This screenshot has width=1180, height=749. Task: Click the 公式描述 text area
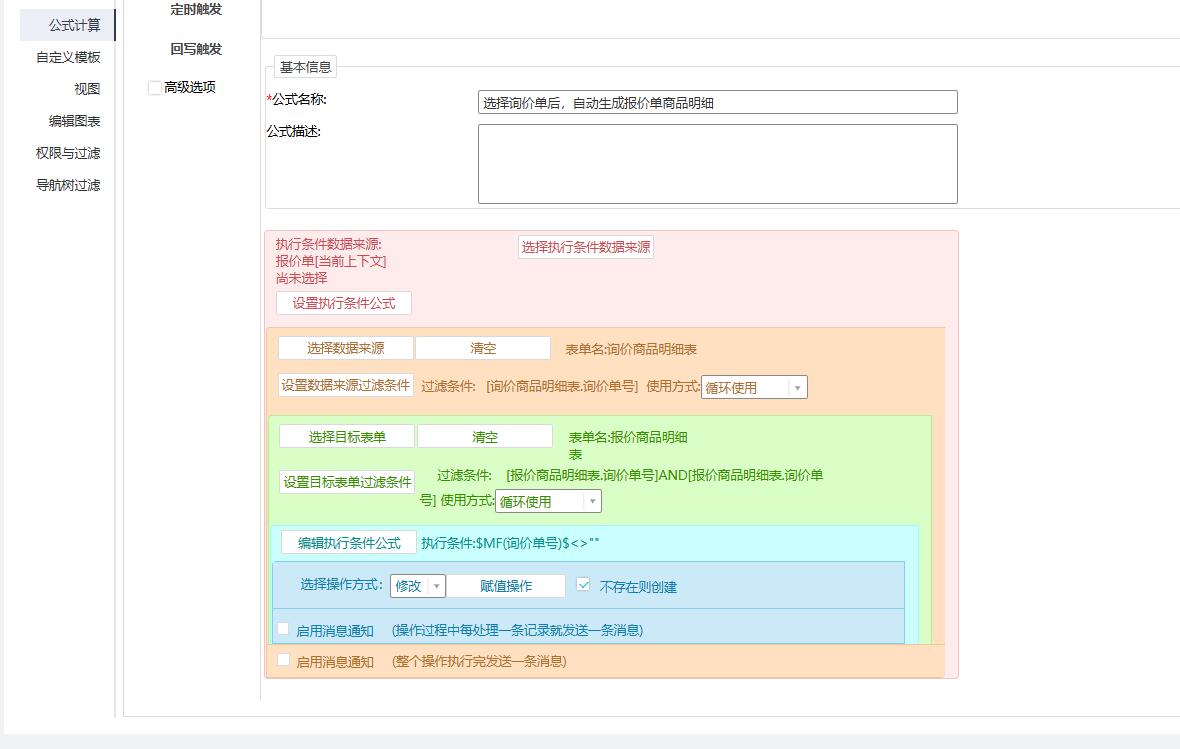[x=717, y=164]
